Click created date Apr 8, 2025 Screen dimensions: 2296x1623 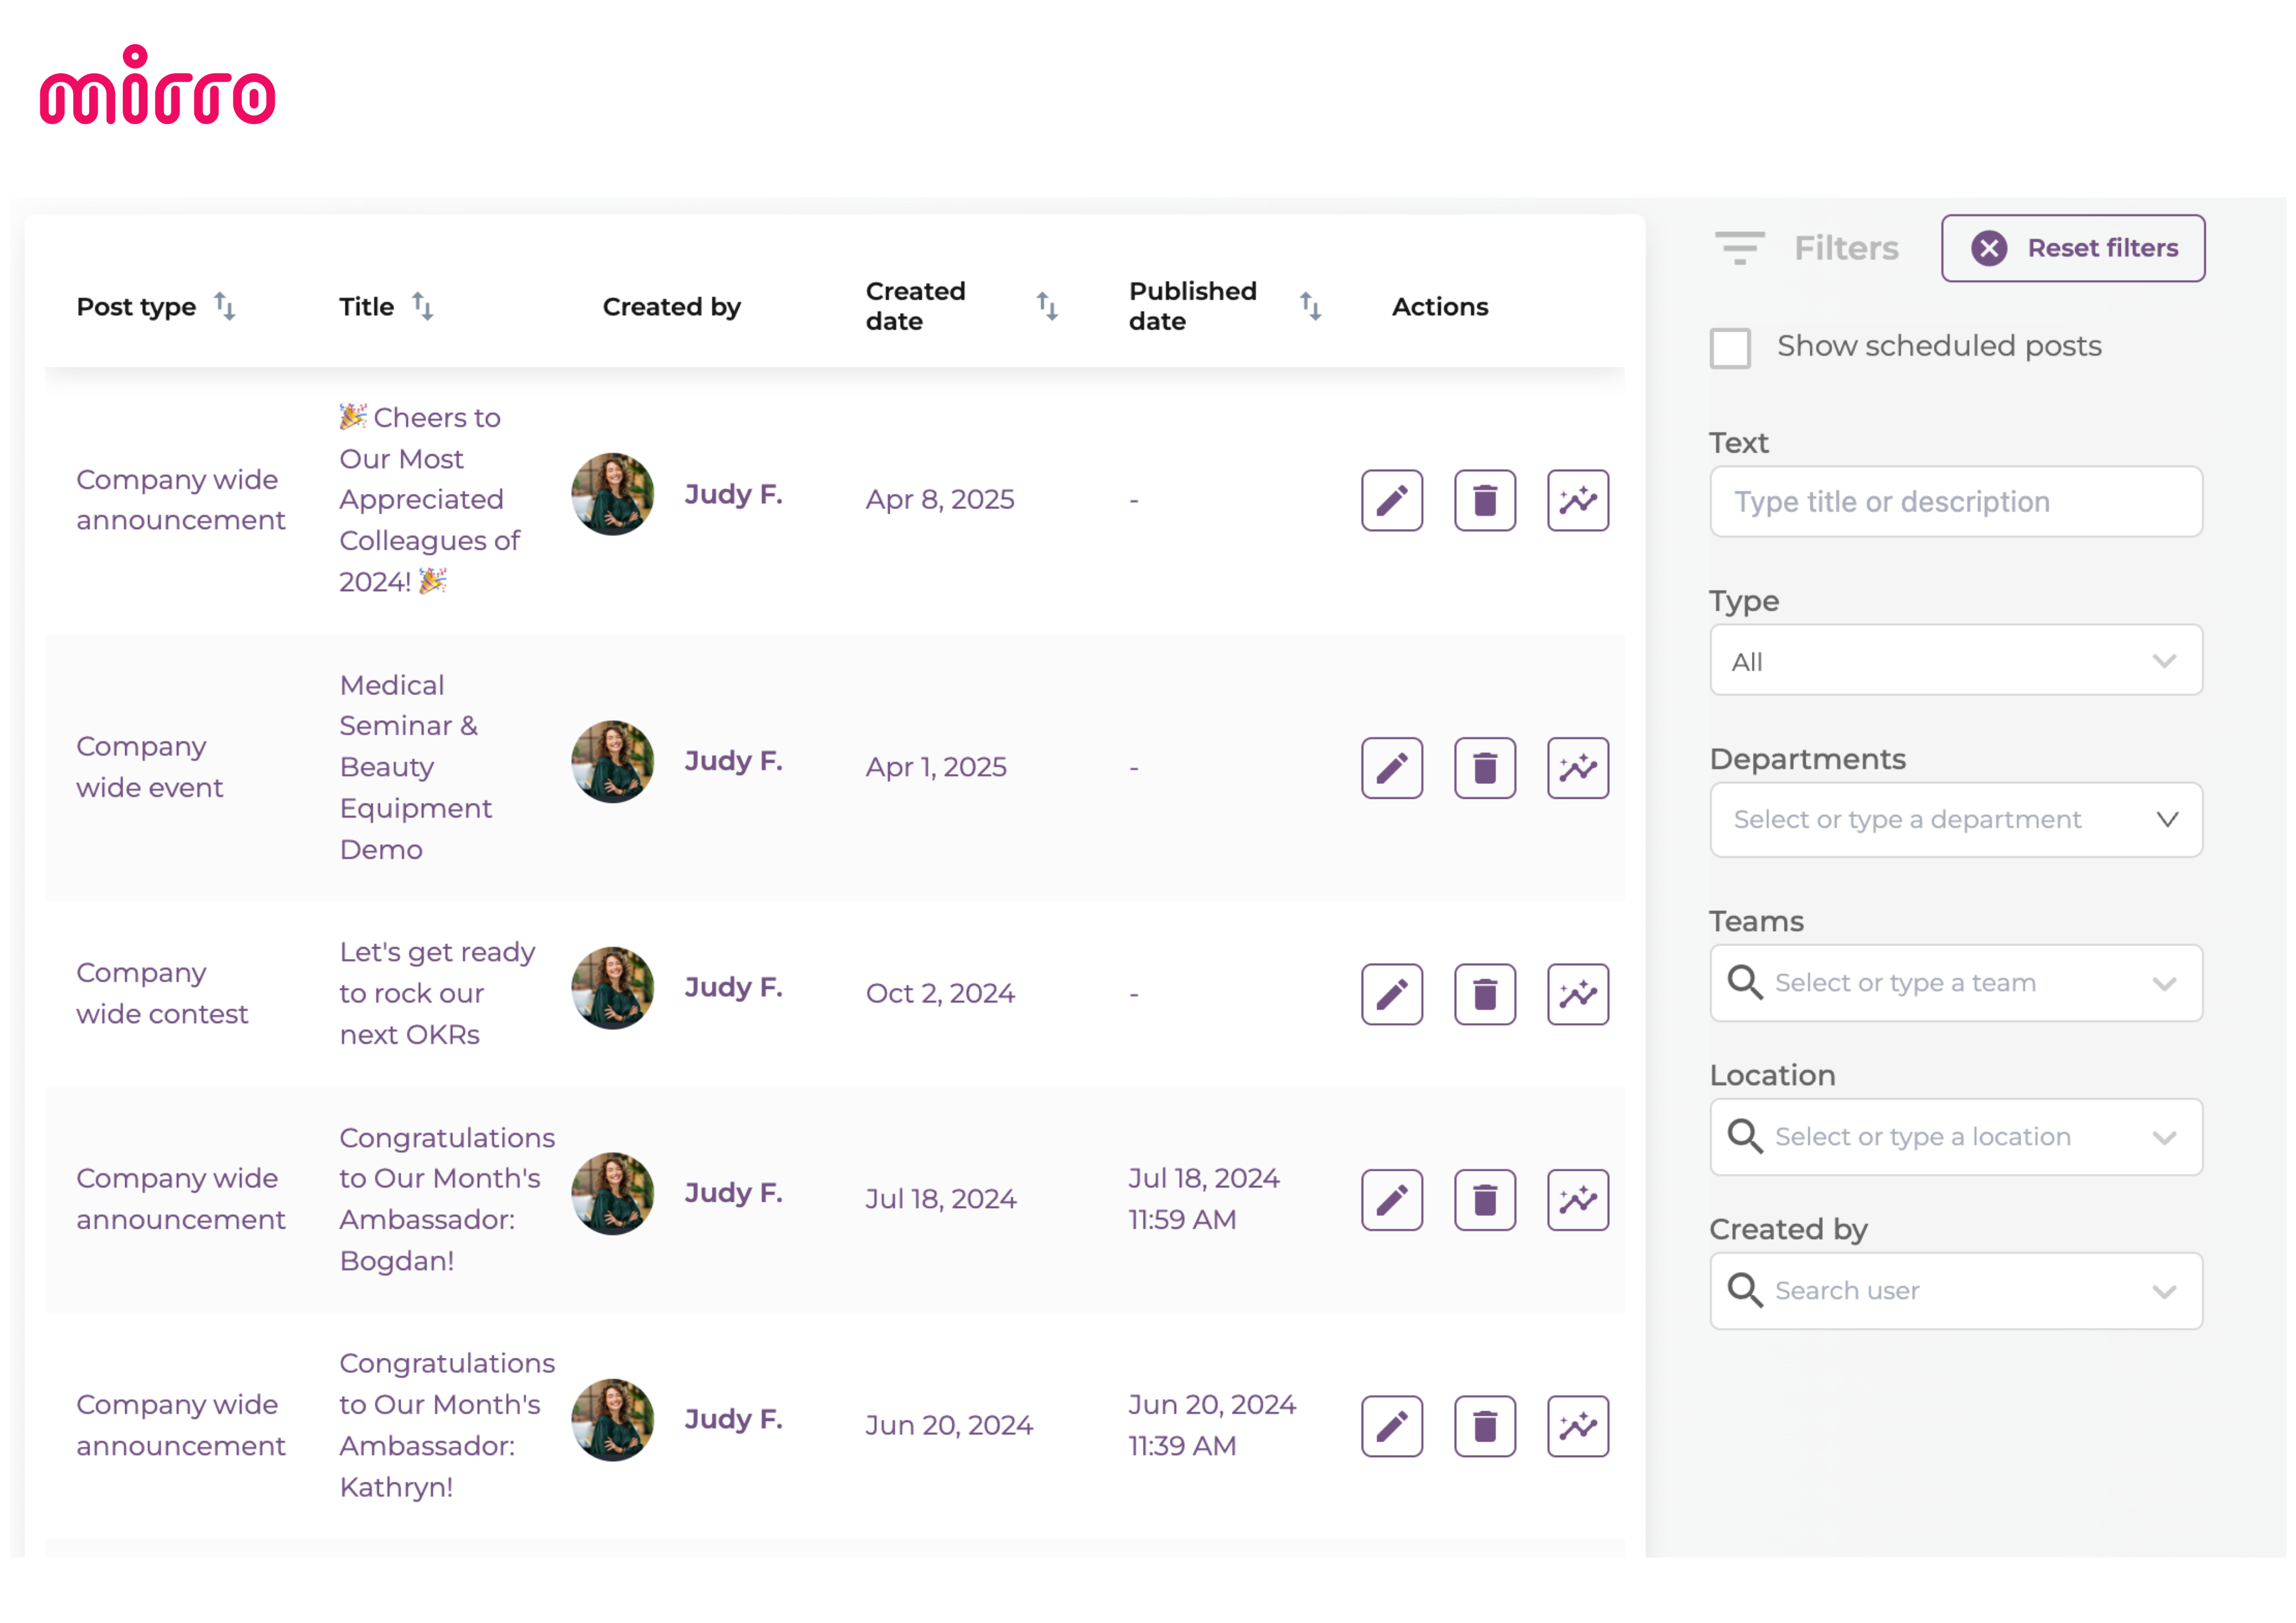click(940, 499)
